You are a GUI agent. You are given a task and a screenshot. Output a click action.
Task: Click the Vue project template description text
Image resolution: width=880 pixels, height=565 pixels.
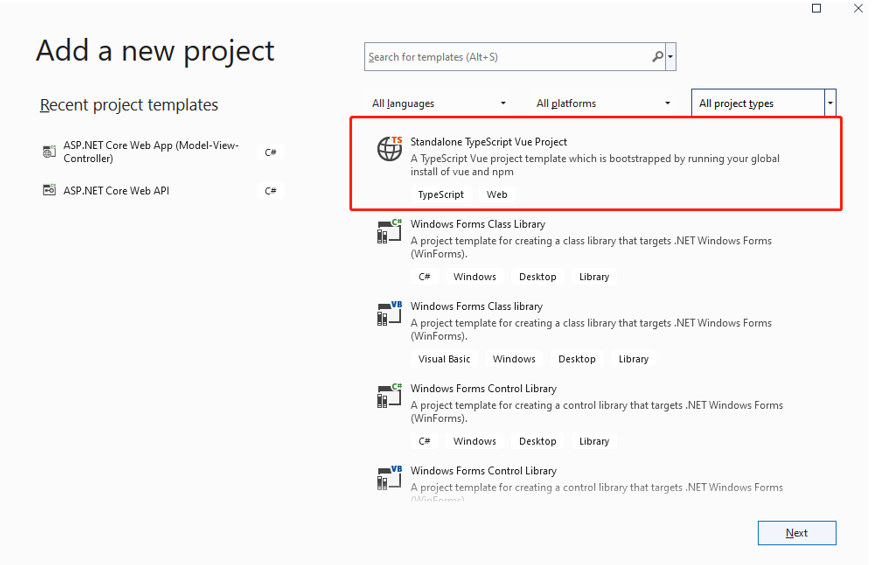(x=595, y=165)
